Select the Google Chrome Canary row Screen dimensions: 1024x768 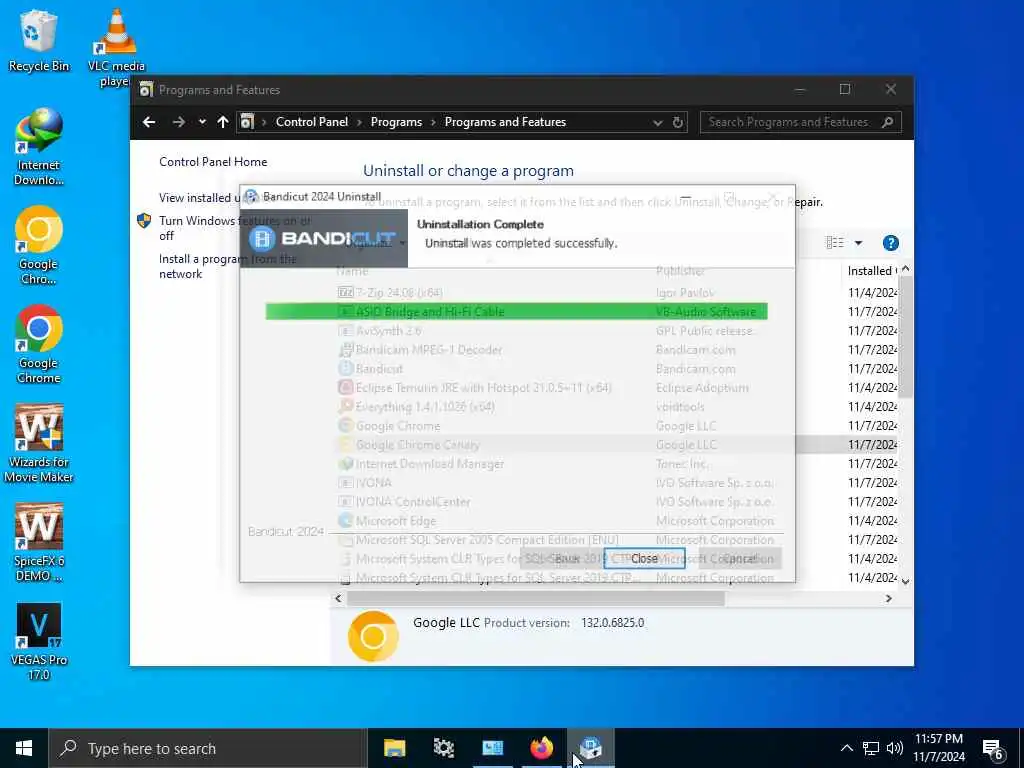pyautogui.click(x=616, y=445)
